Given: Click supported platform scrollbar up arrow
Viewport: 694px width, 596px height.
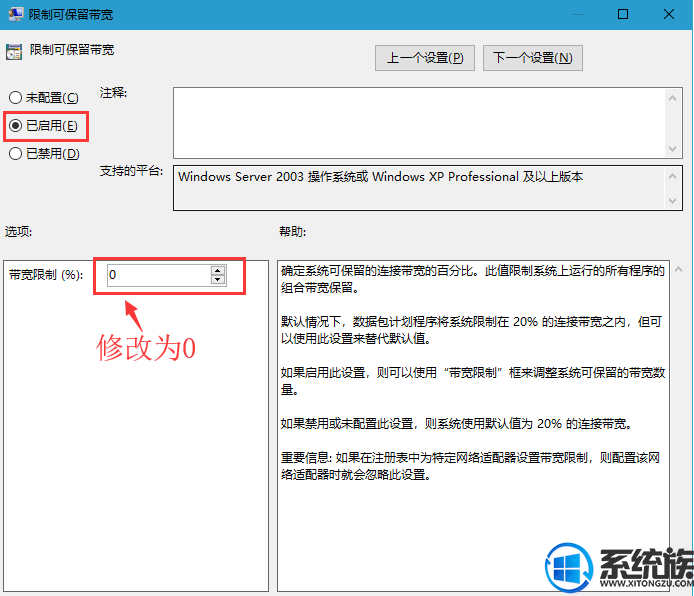Looking at the screenshot, I should 672,176.
